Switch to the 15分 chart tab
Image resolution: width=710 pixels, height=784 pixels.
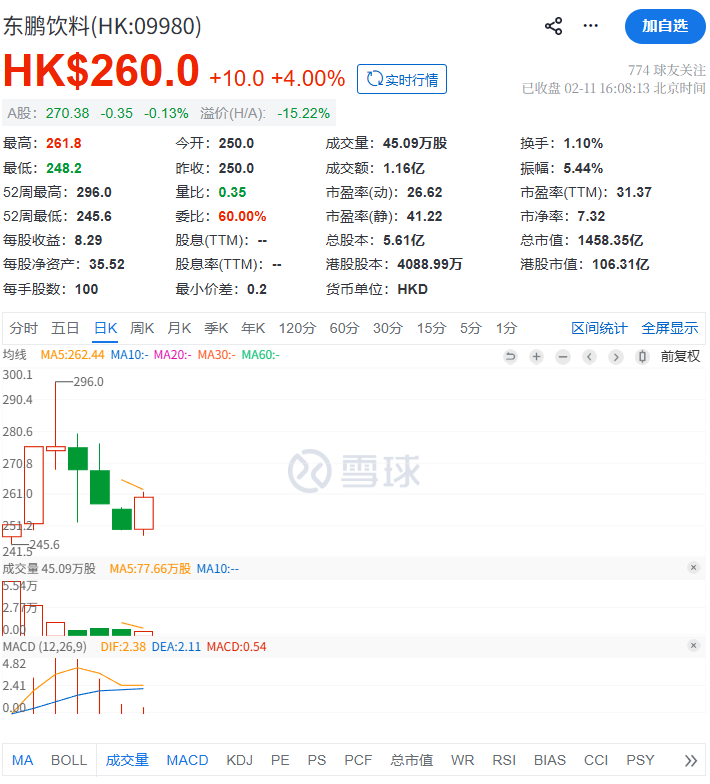(x=432, y=328)
